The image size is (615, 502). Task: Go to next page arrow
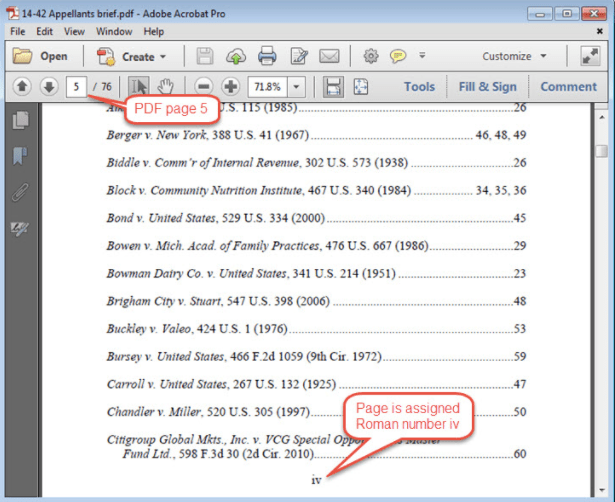49,86
